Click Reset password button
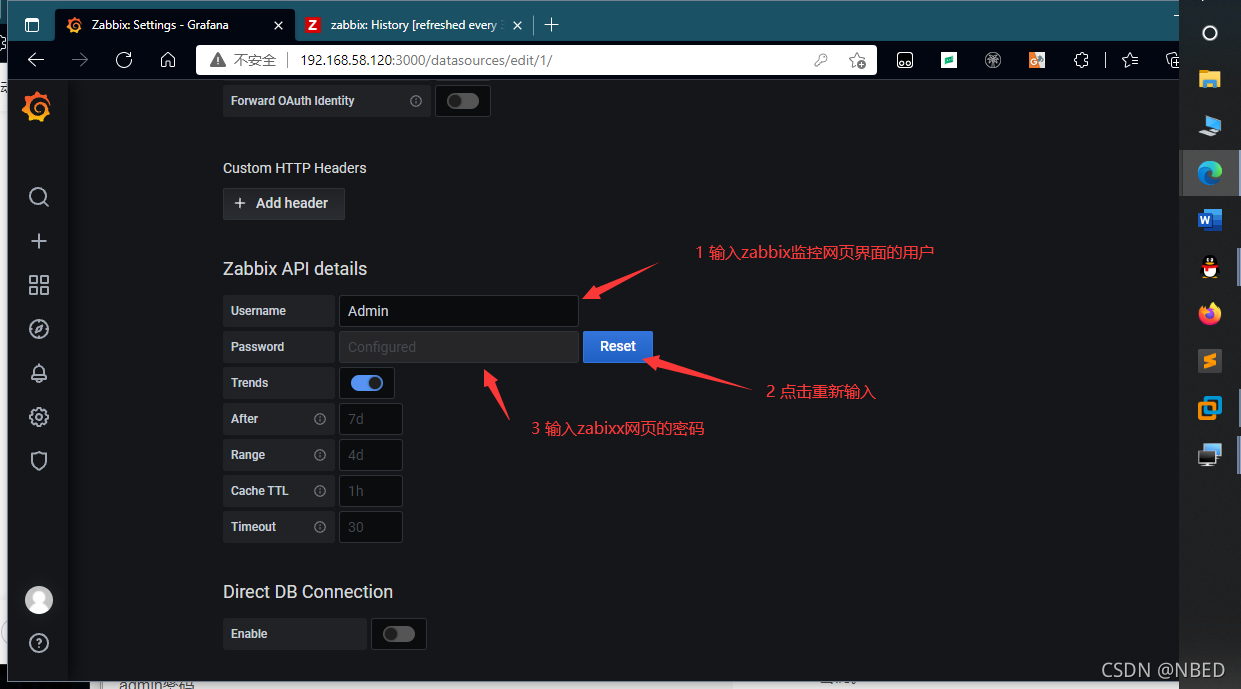This screenshot has width=1241, height=689. click(x=617, y=347)
